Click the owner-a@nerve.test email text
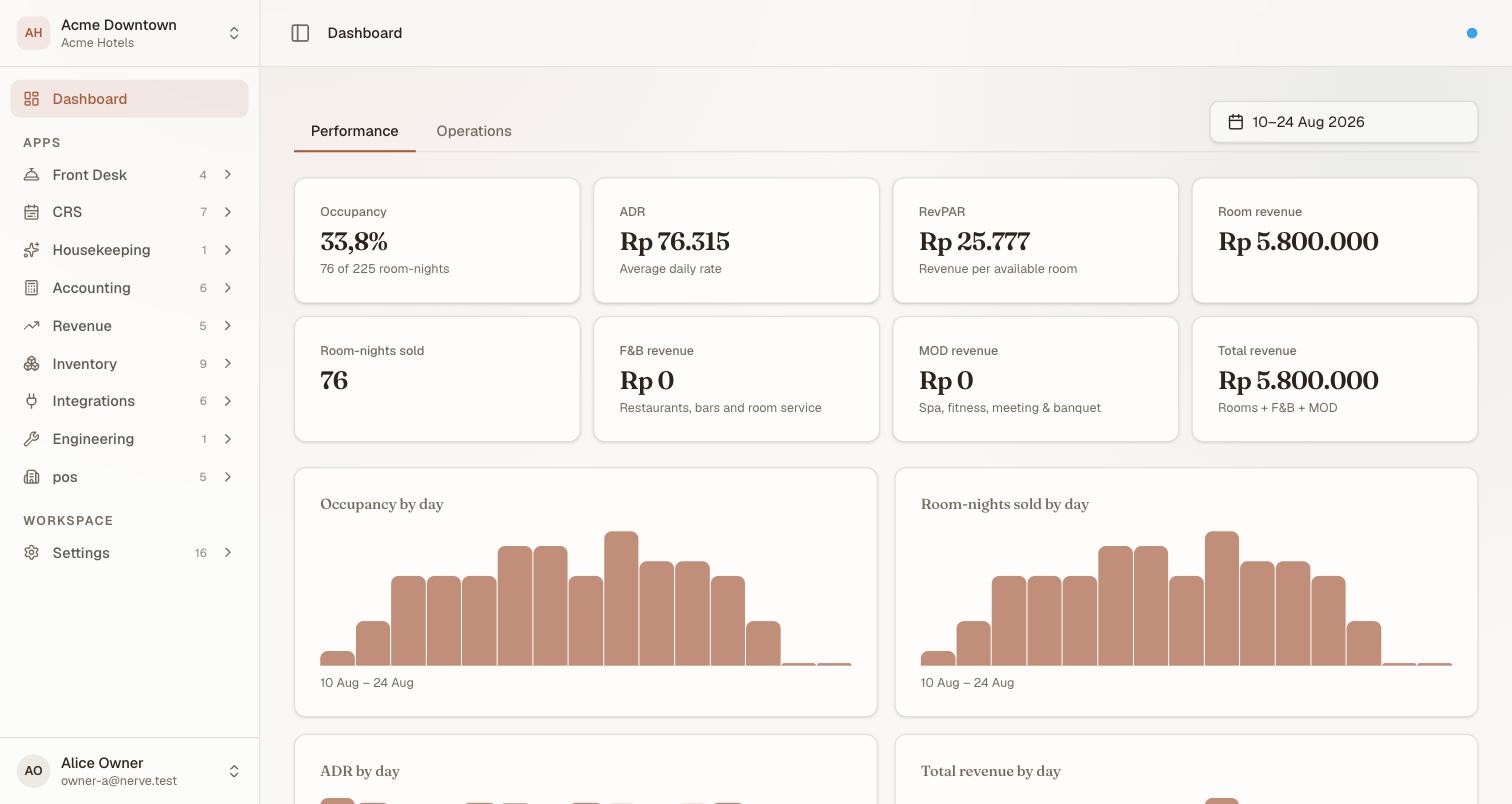This screenshot has height=804, width=1512. [119, 781]
